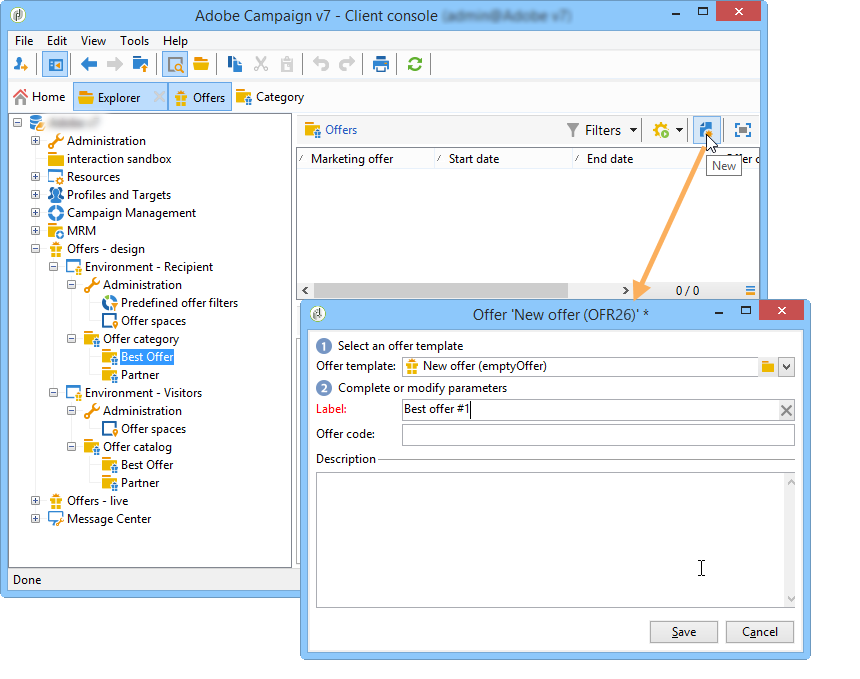Screen dimensions: 860x679
Task: Expand the Offers - live node
Action: (36, 500)
